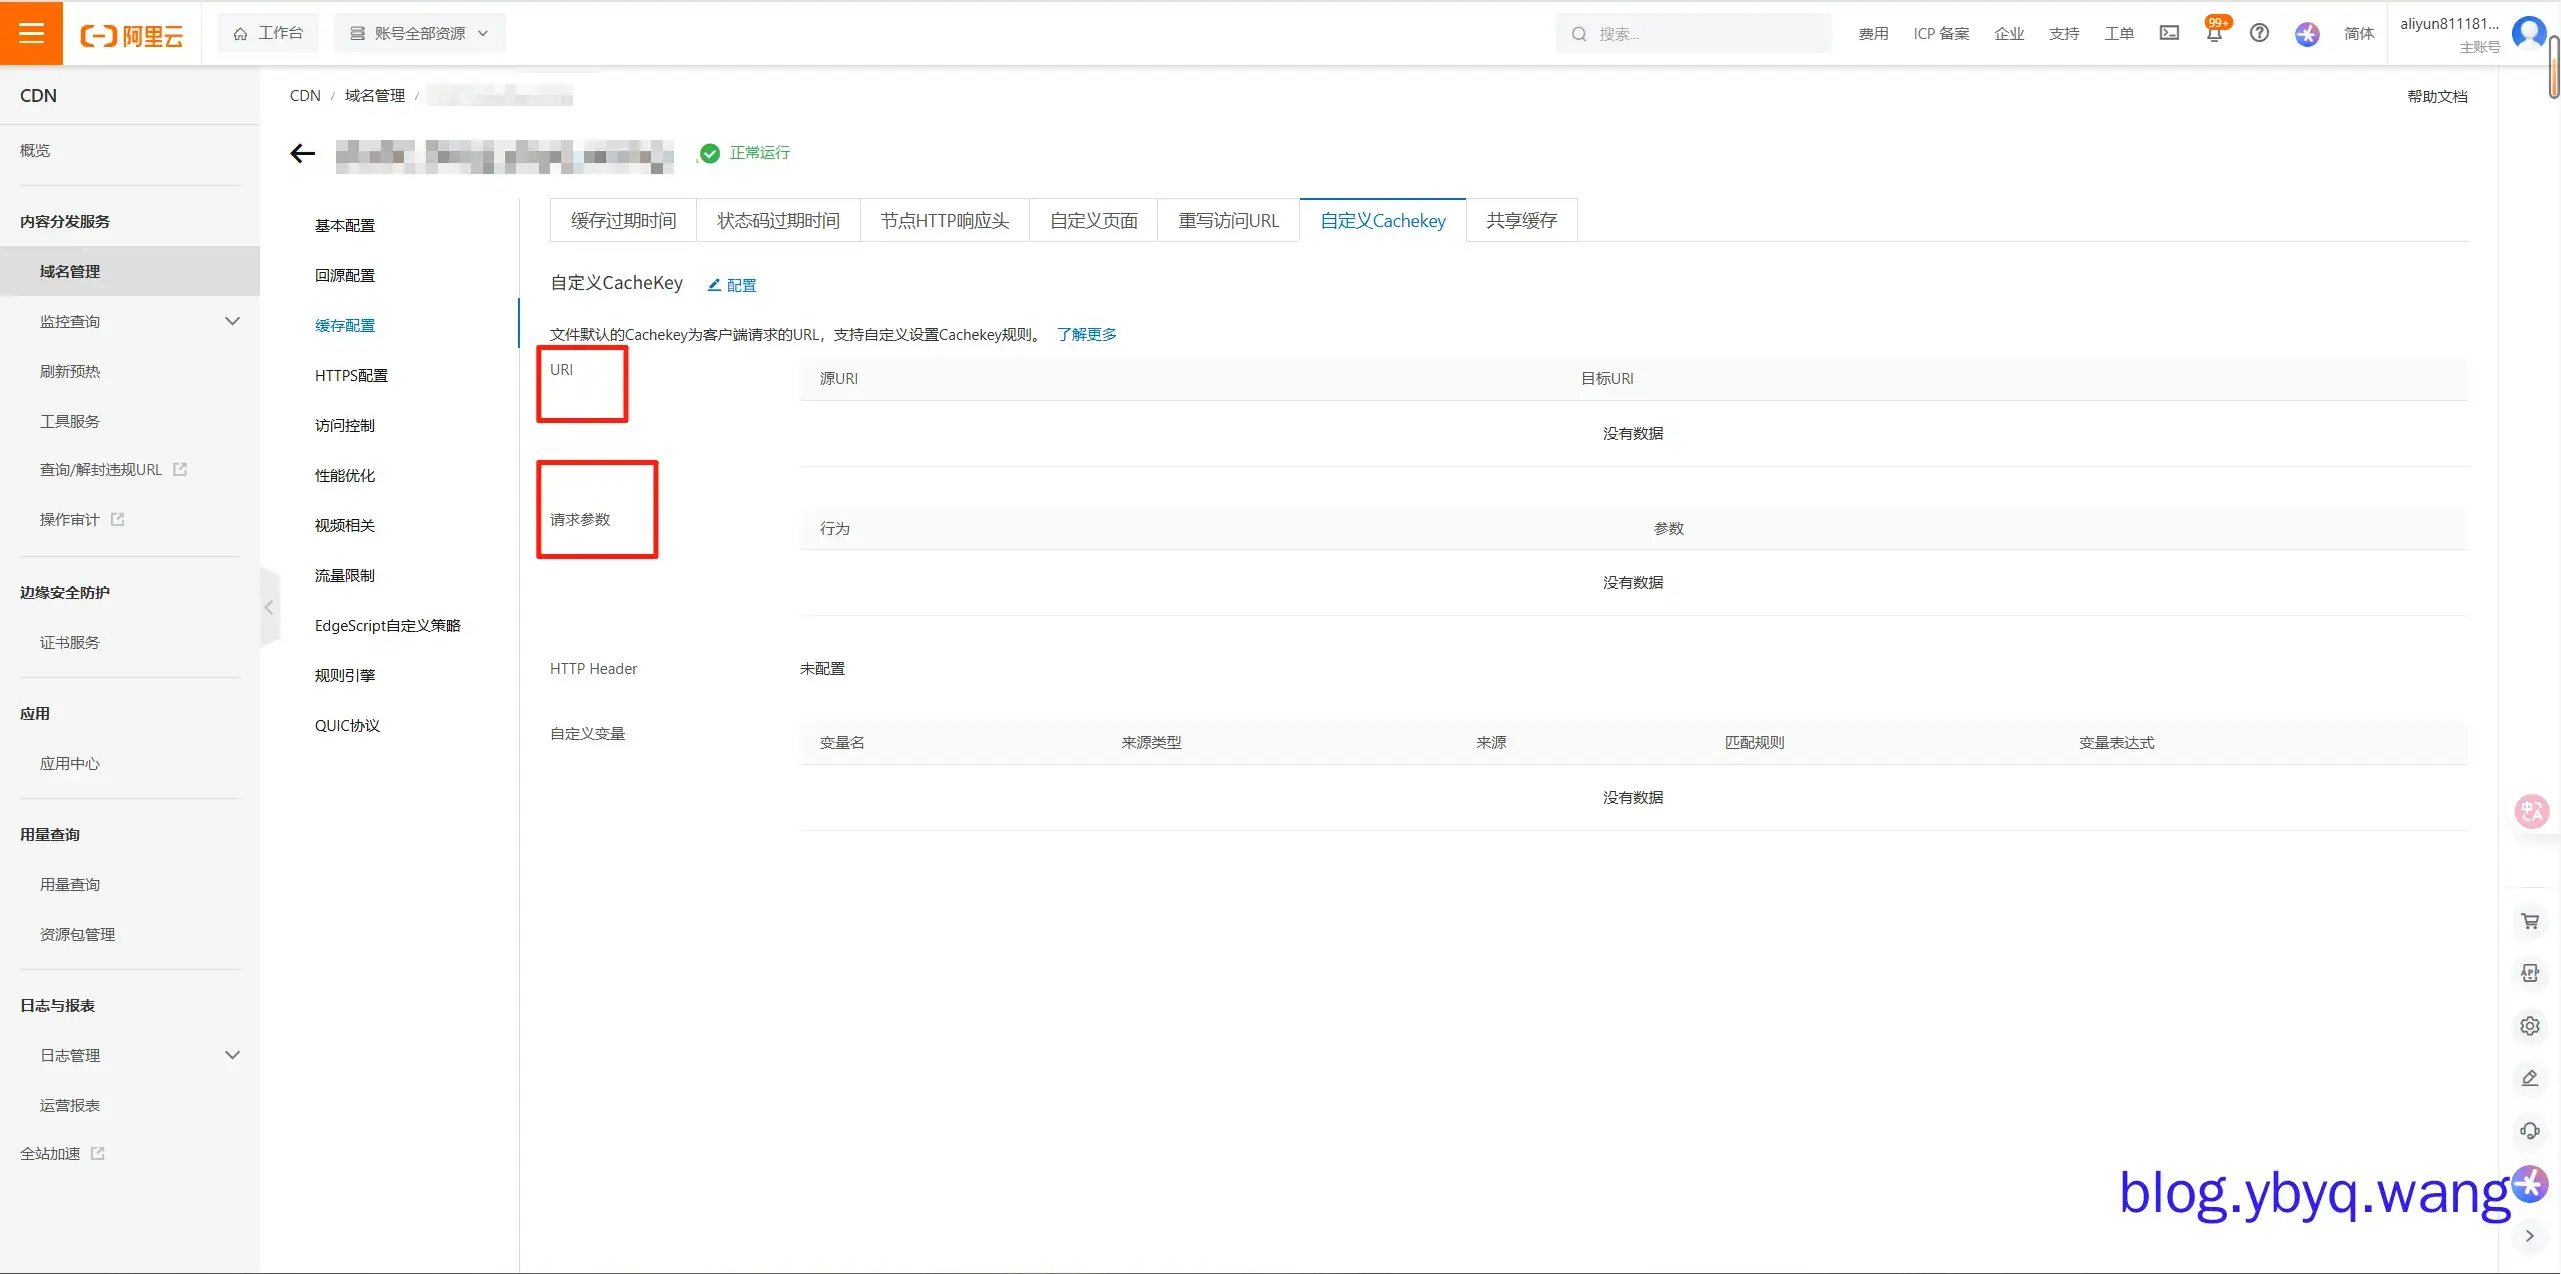This screenshot has width=2561, height=1274.
Task: Click the help question mark icon
Action: pos(2258,33)
